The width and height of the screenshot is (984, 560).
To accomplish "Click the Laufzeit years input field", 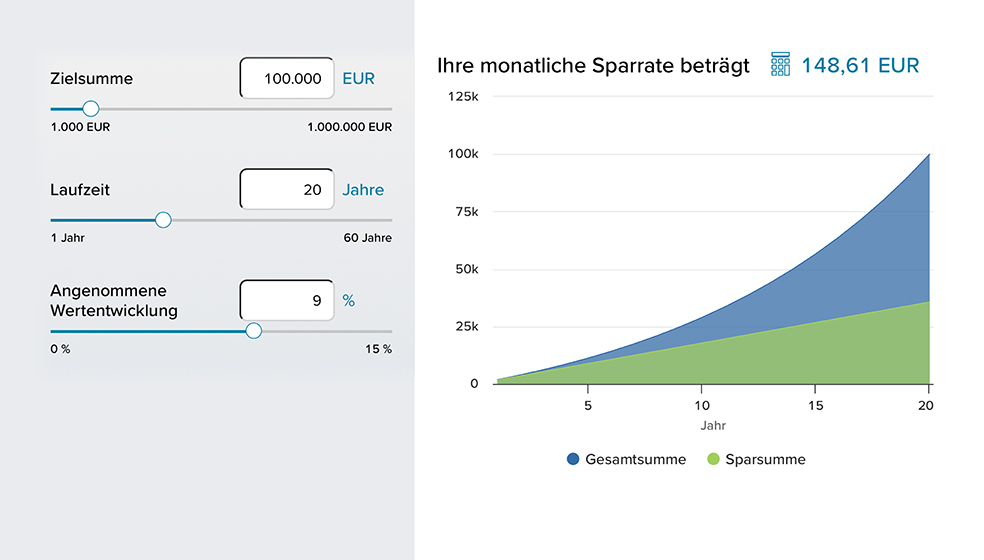I will 287,189.
